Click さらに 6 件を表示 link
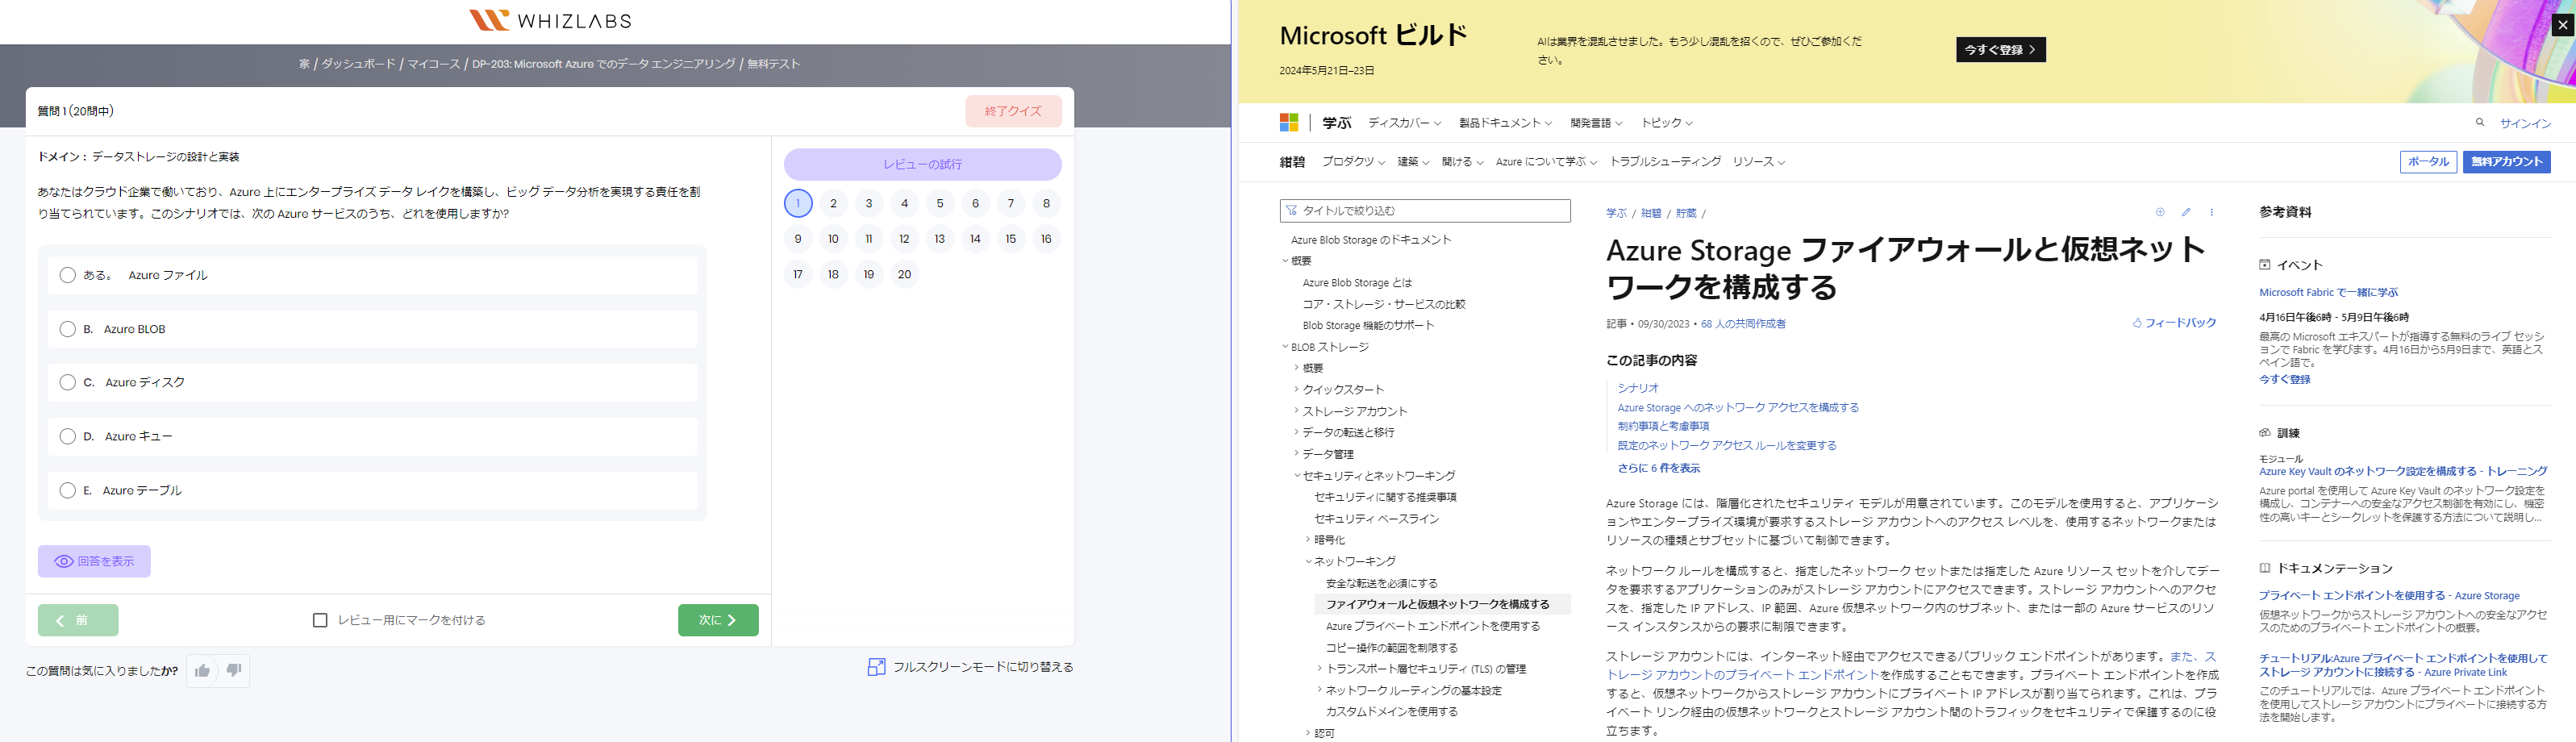 pos(1658,468)
